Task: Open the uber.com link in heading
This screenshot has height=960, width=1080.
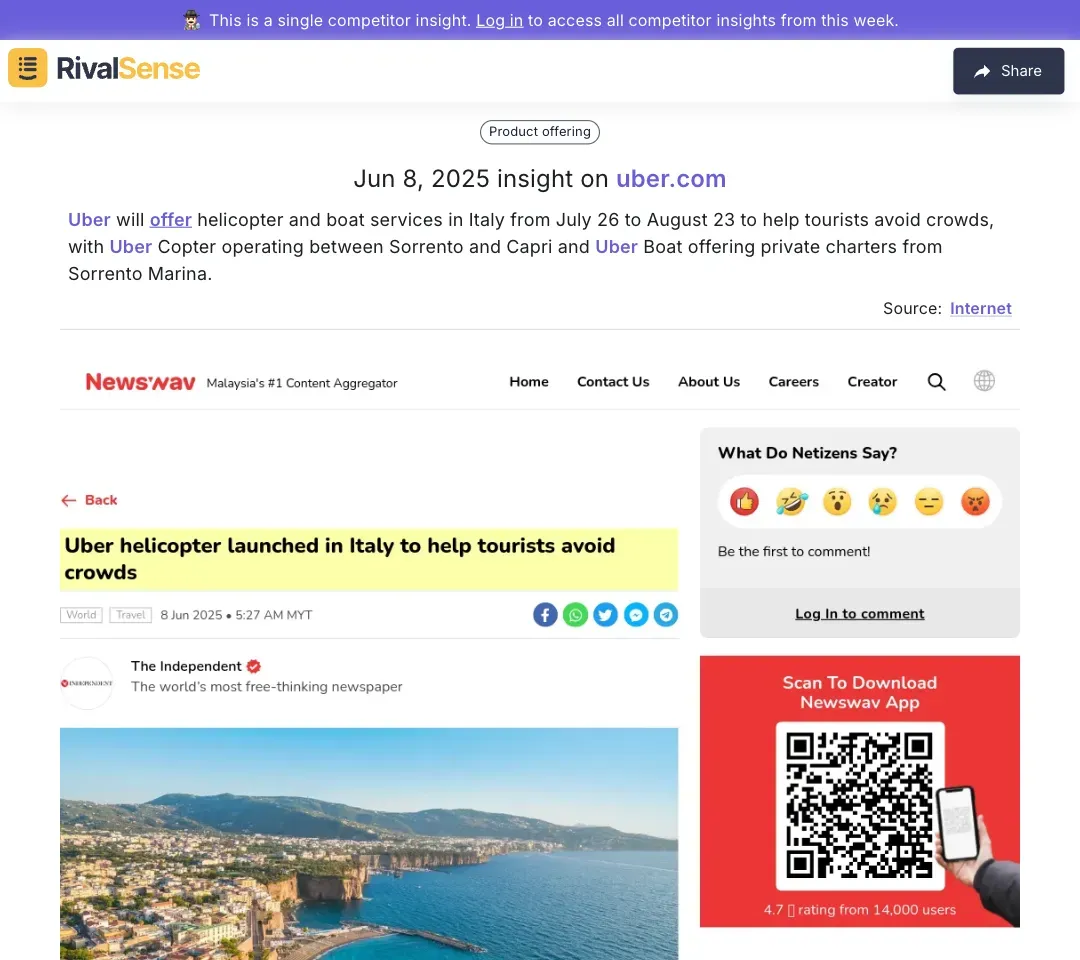Action: 671,178
